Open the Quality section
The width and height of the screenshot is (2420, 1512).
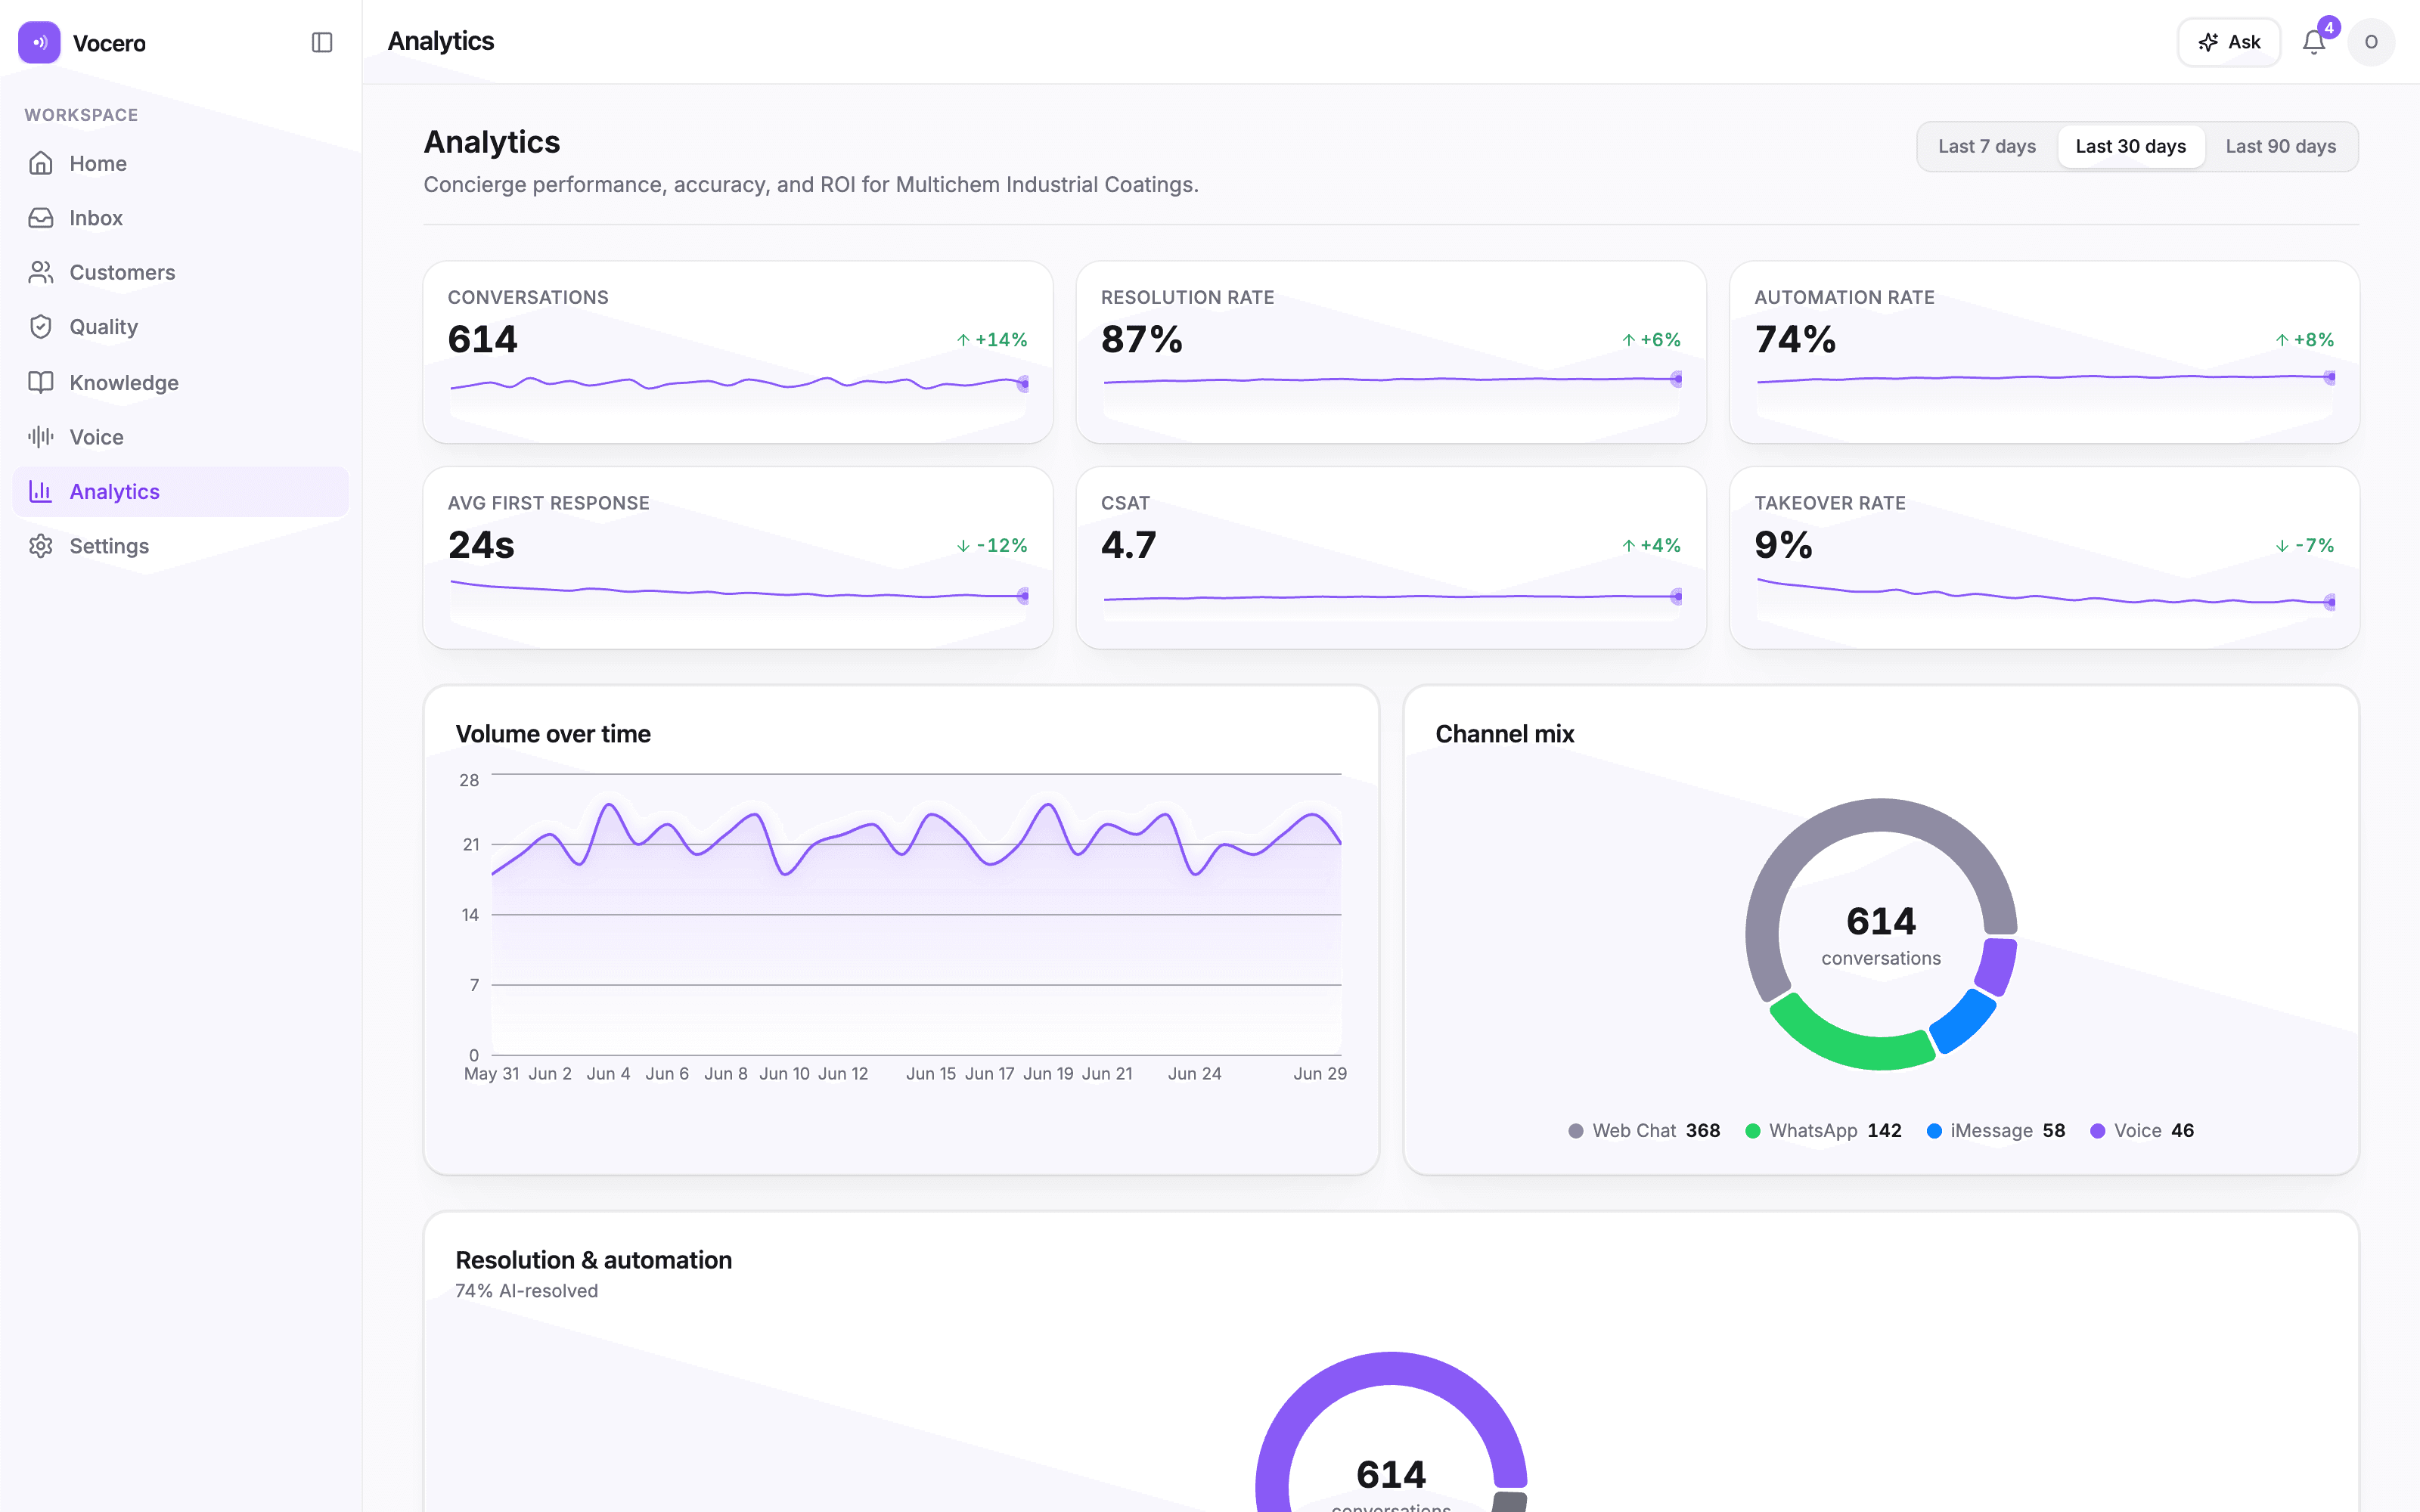click(x=181, y=327)
